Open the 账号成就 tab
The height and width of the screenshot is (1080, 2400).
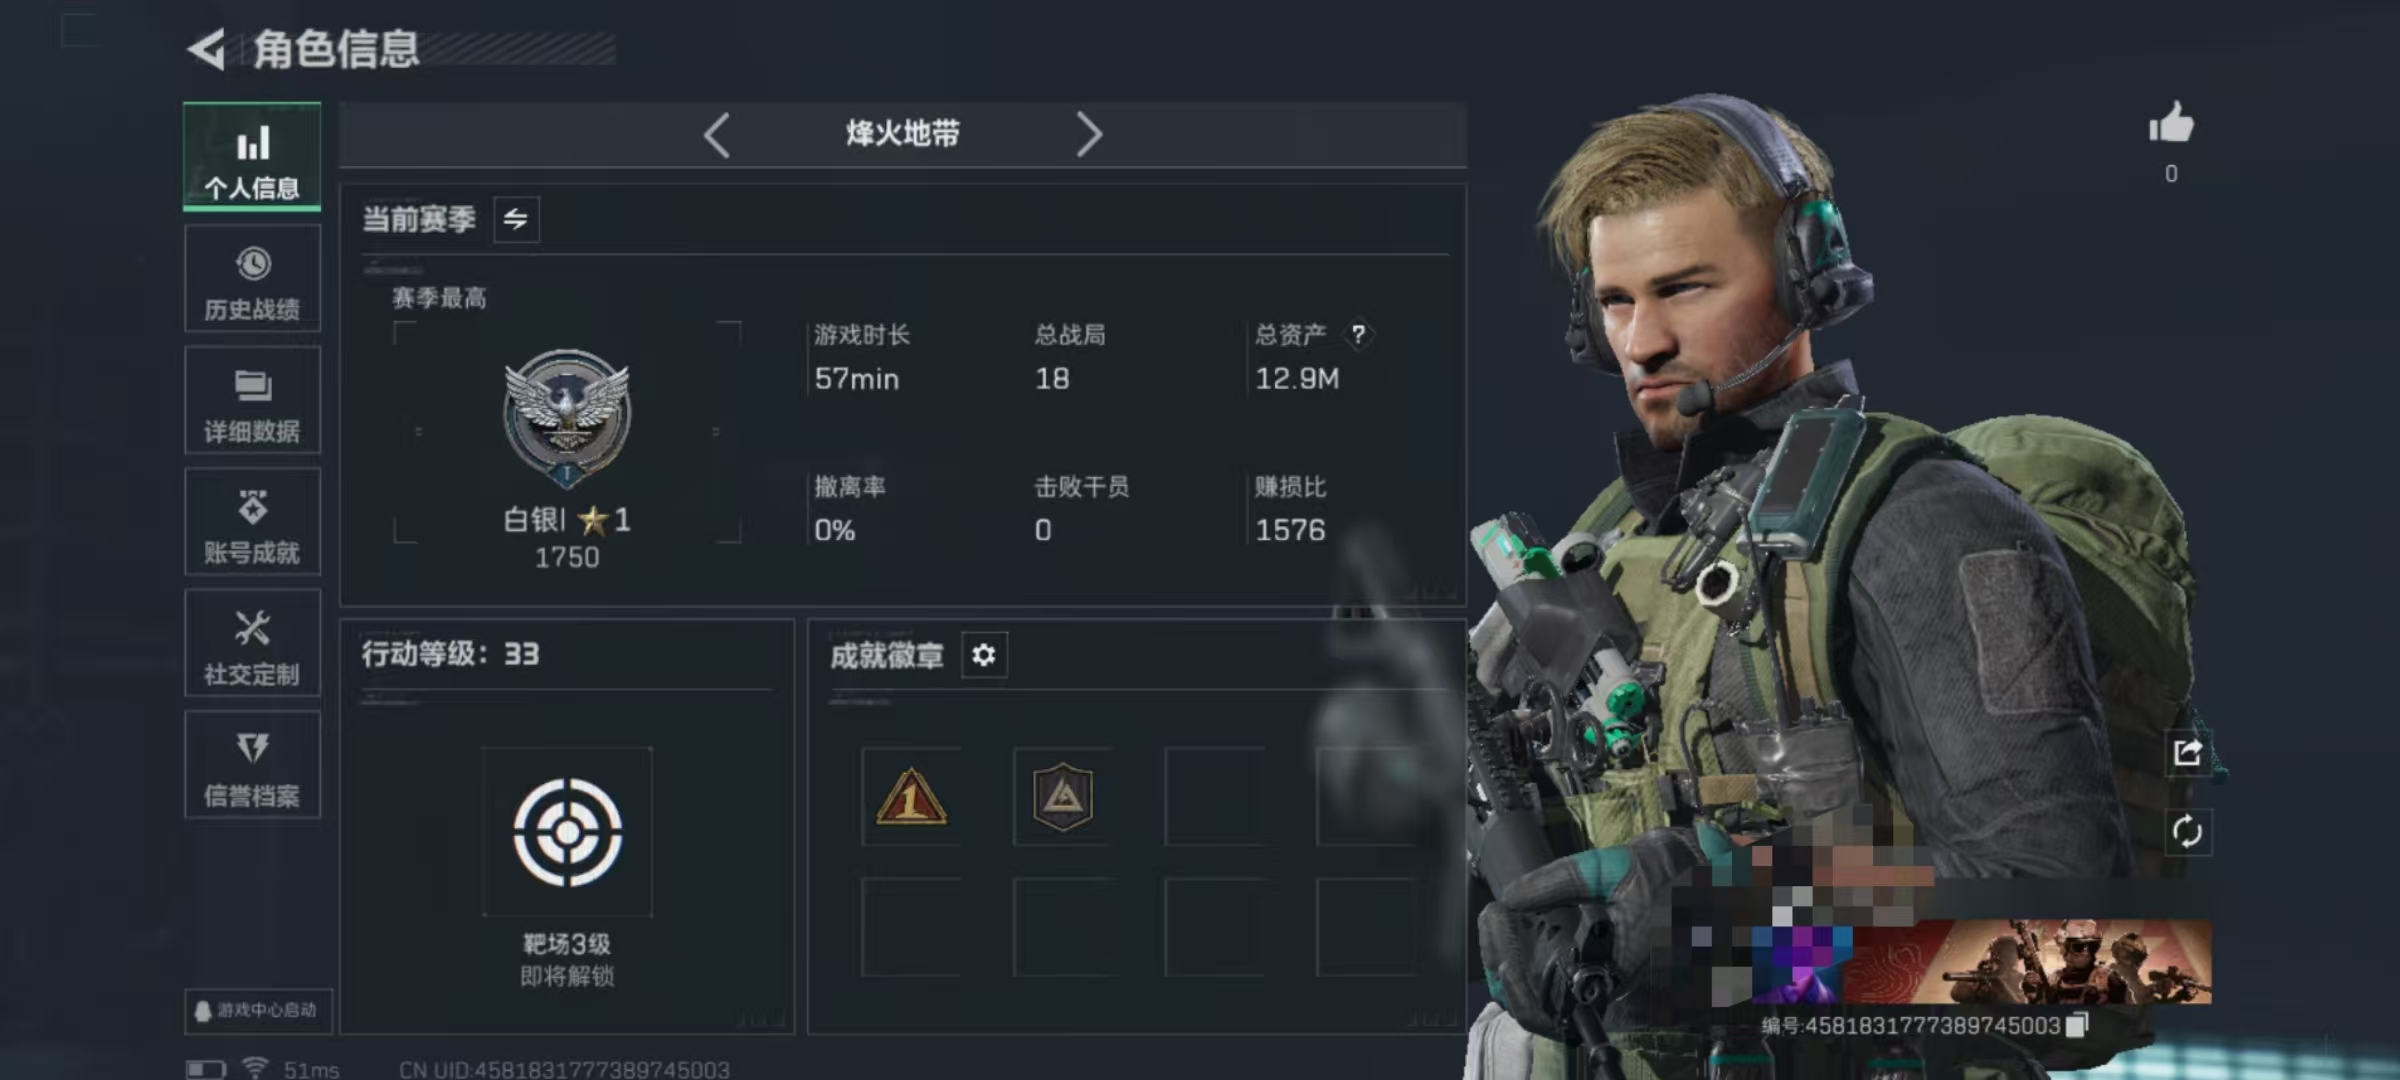coord(252,522)
